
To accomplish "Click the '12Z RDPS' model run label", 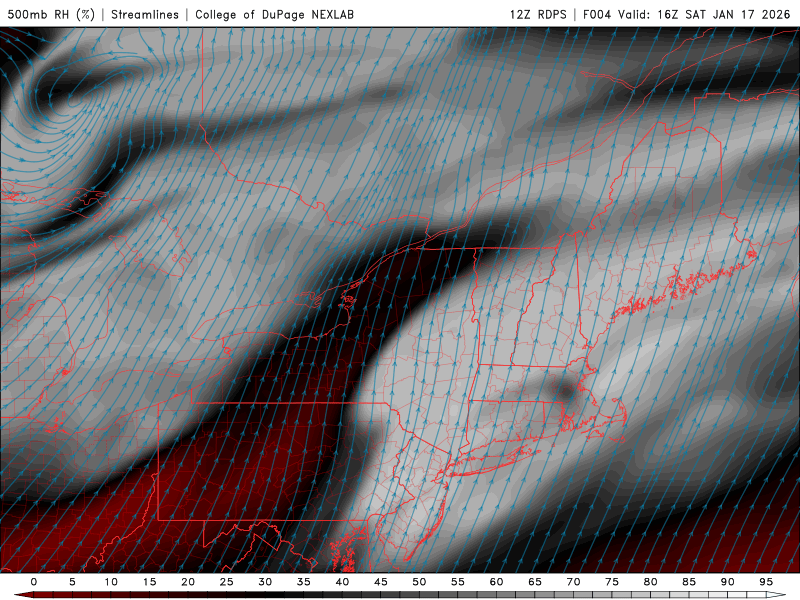I will click(x=538, y=14).
